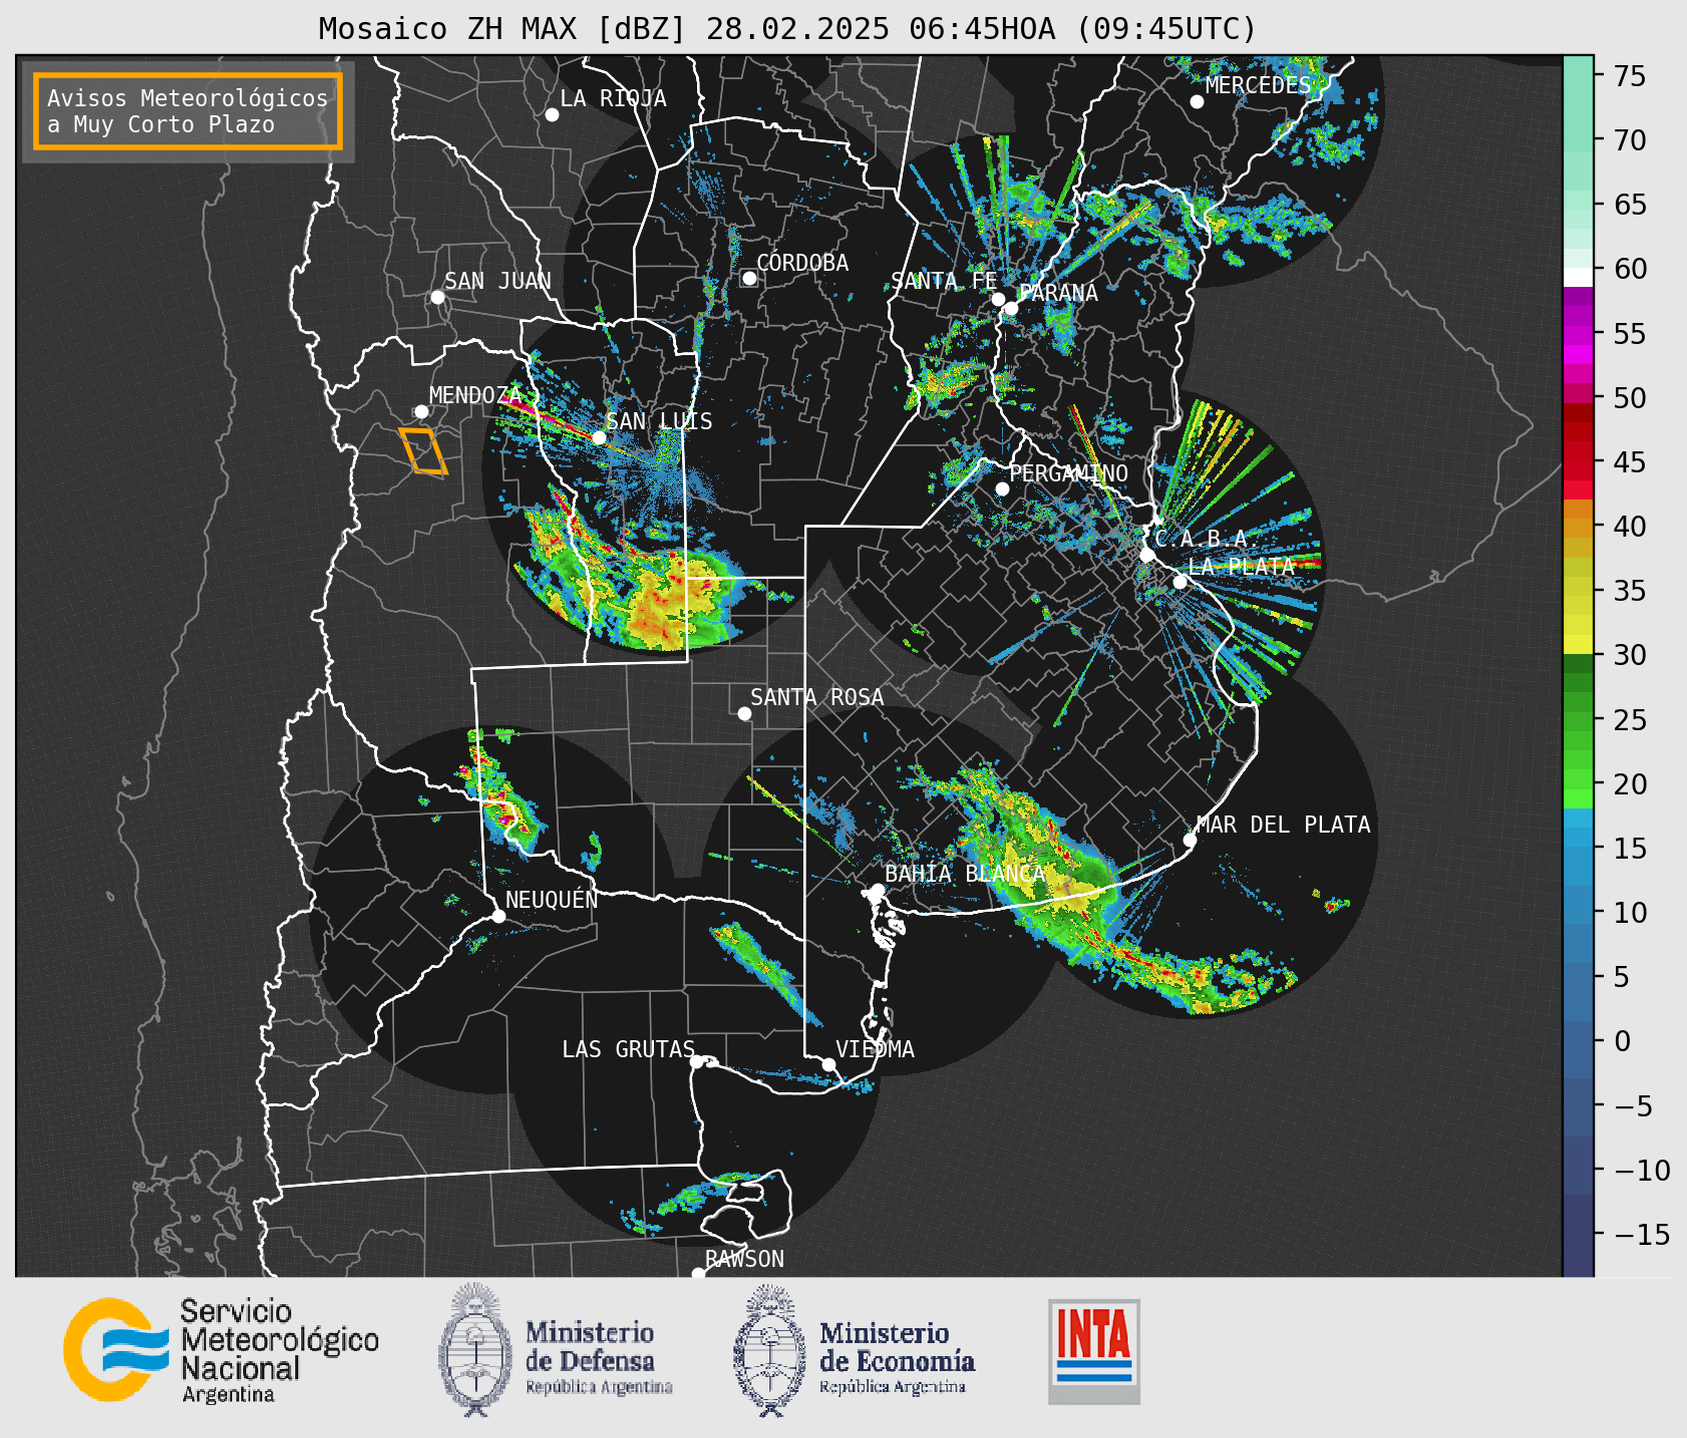
Task: Click the Viedma city marker
Action: coord(829,1064)
